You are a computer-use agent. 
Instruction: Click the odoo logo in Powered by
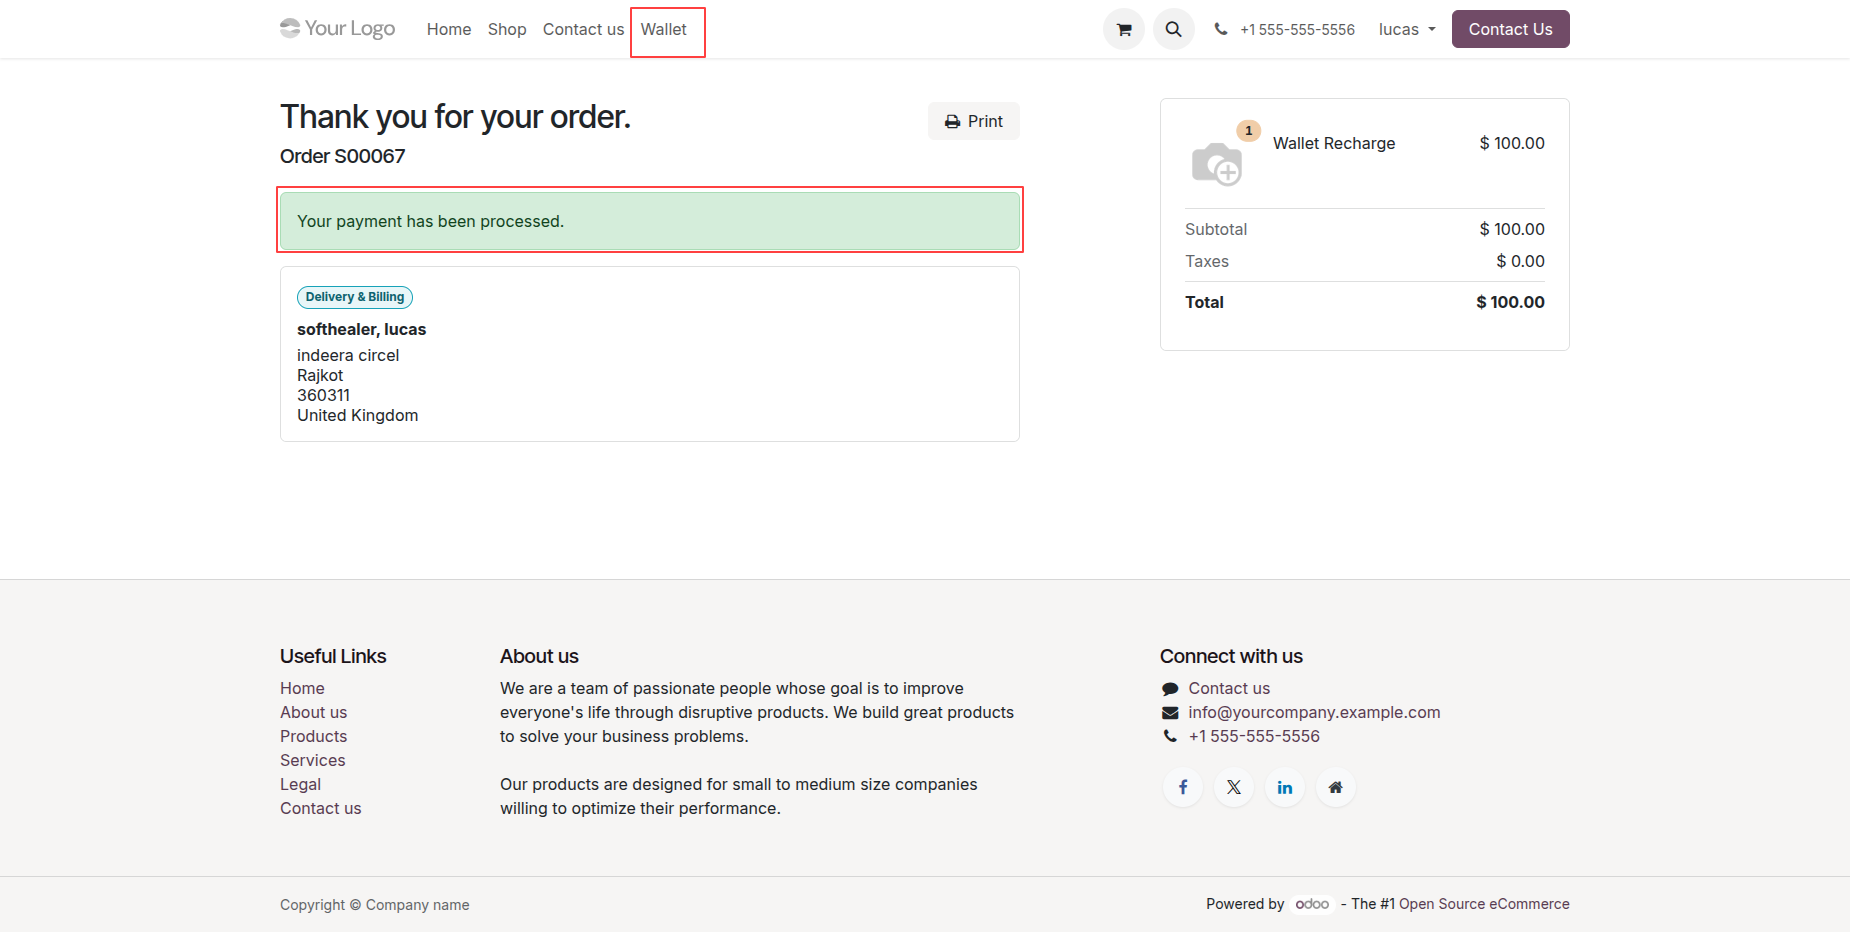point(1312,904)
